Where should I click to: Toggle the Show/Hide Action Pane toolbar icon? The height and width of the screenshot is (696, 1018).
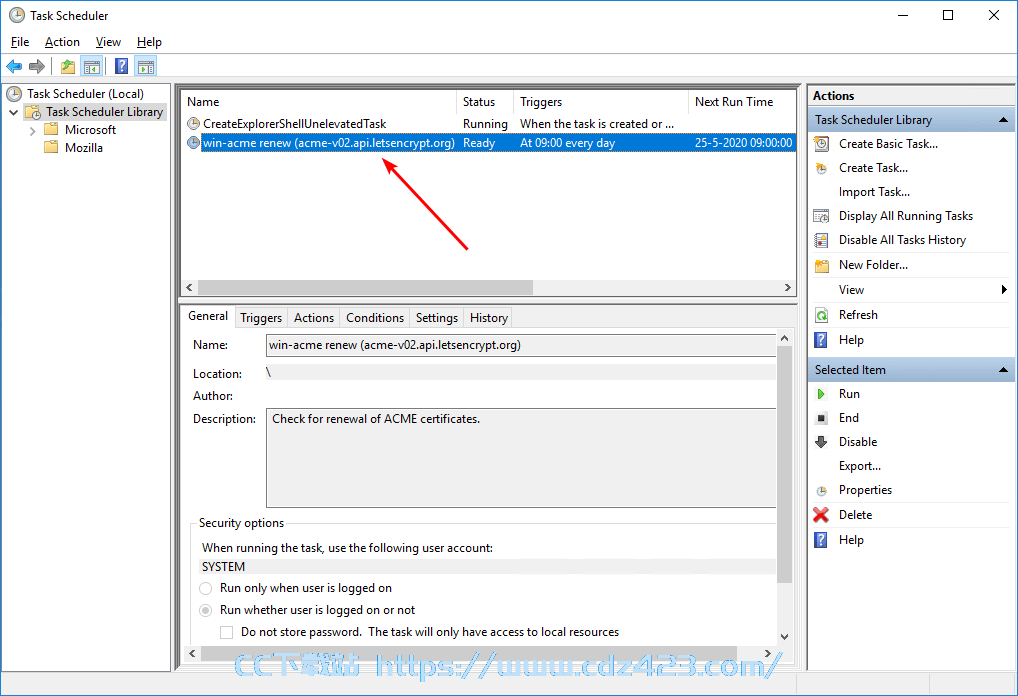tap(146, 66)
